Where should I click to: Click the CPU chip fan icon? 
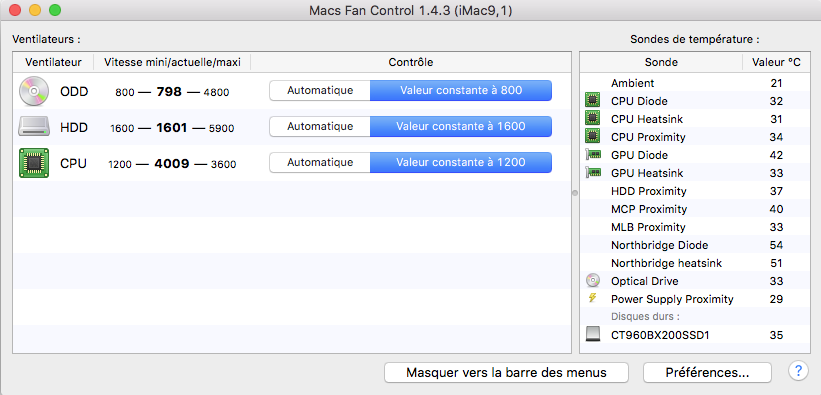[34, 163]
